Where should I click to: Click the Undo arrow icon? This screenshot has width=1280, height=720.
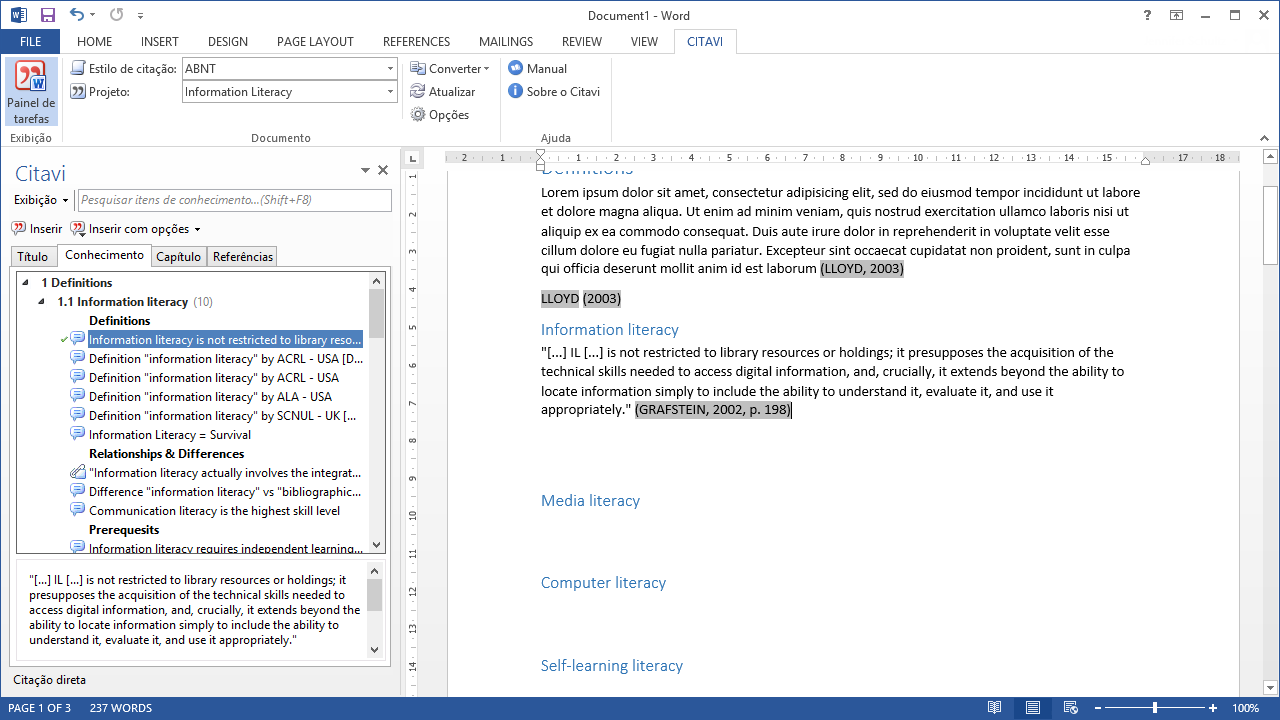[x=77, y=15]
